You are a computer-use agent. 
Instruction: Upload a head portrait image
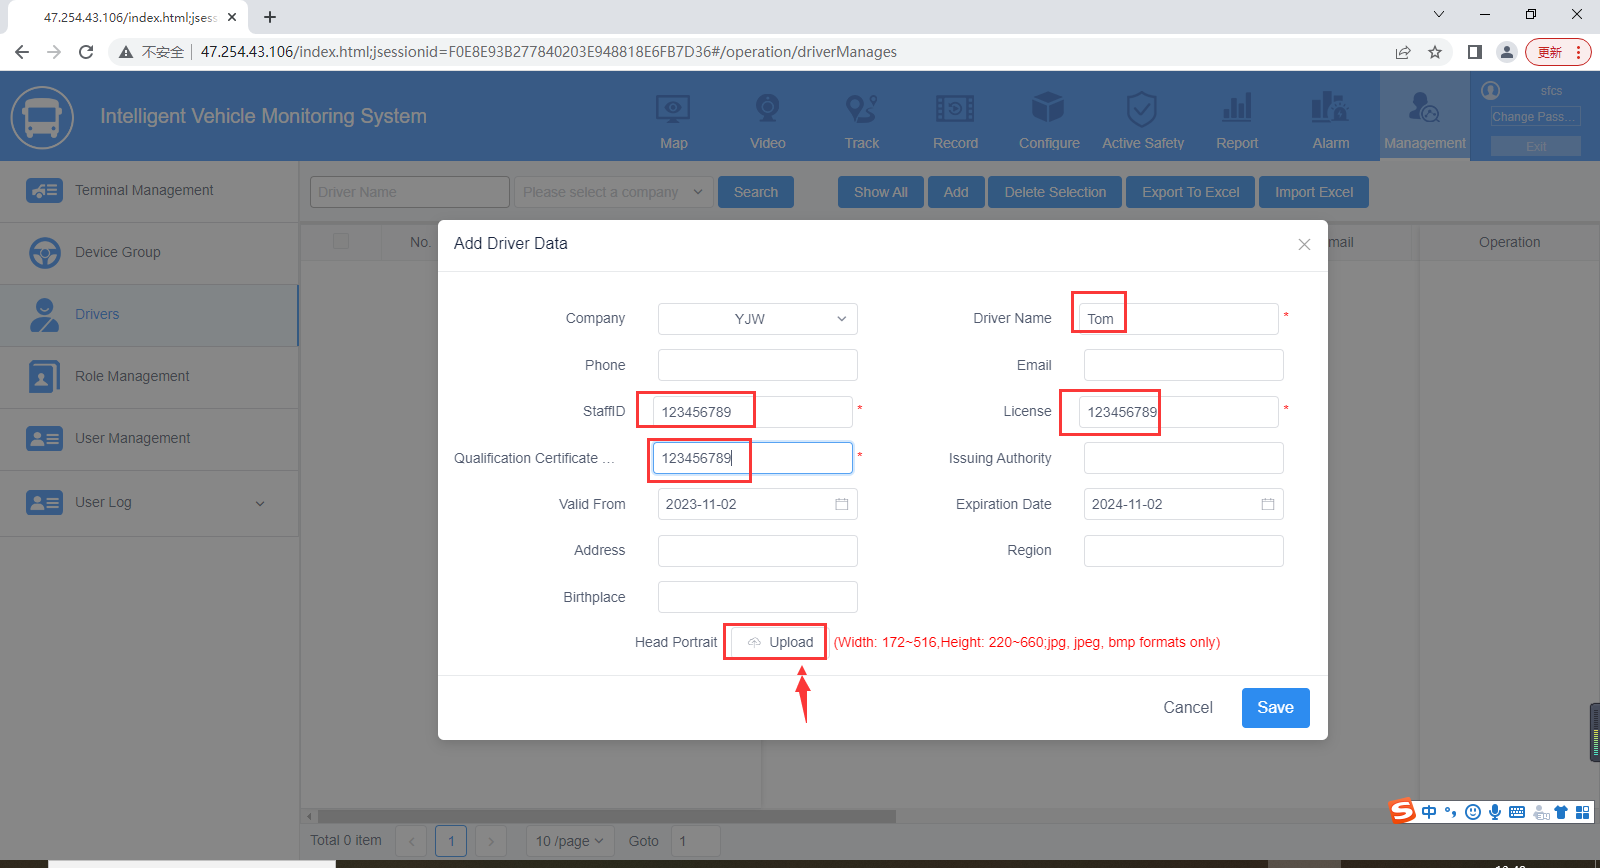pyautogui.click(x=778, y=642)
